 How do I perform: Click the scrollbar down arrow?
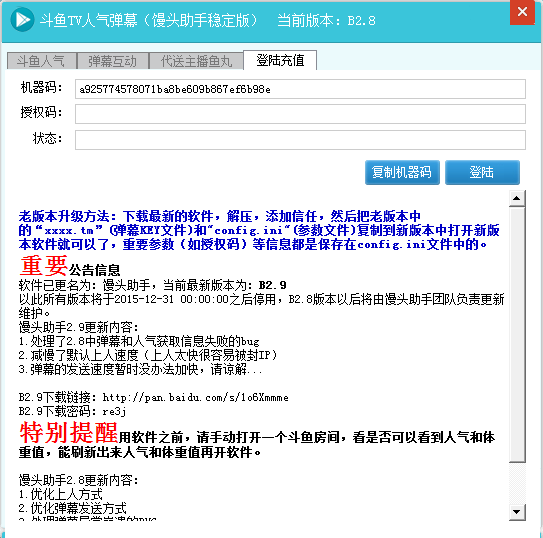pos(517,512)
